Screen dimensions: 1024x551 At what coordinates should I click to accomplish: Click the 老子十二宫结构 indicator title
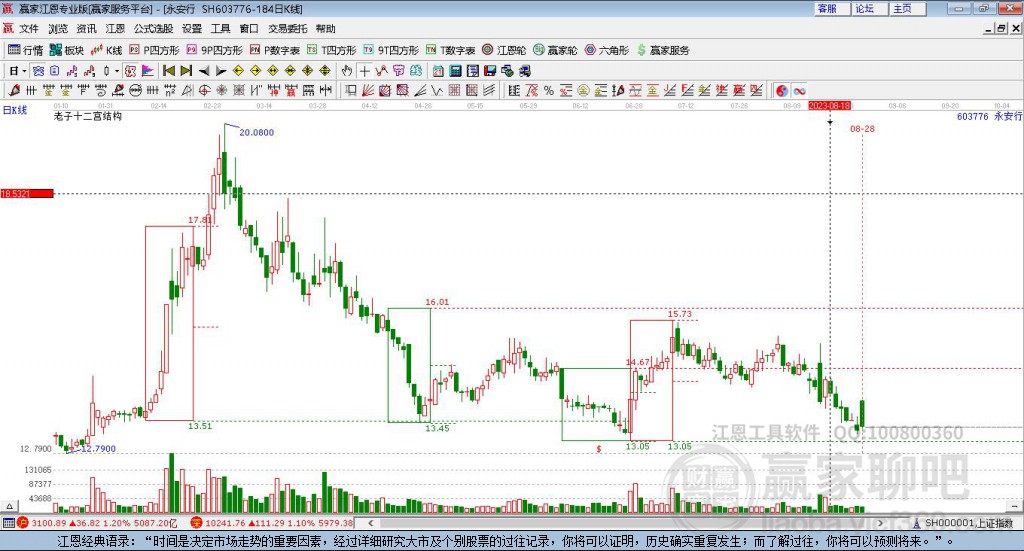[x=88, y=116]
